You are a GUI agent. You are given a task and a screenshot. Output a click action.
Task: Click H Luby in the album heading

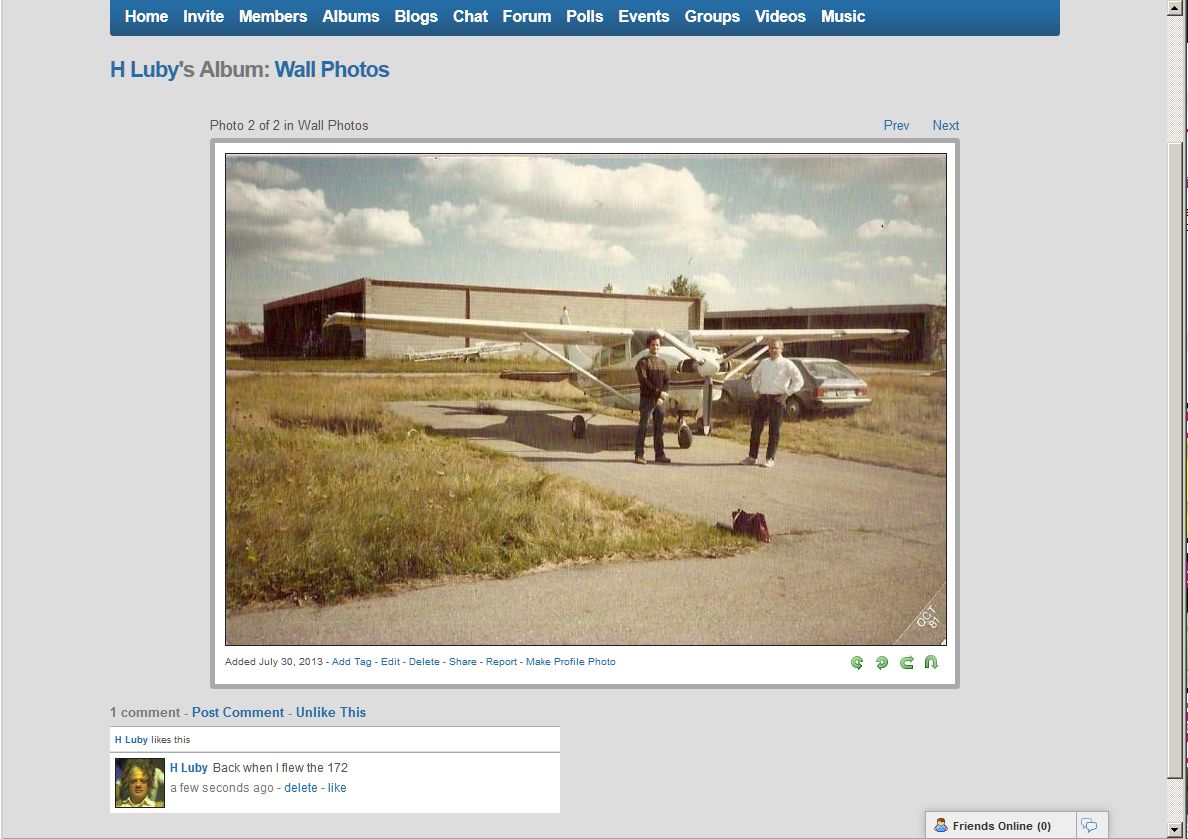tap(144, 70)
